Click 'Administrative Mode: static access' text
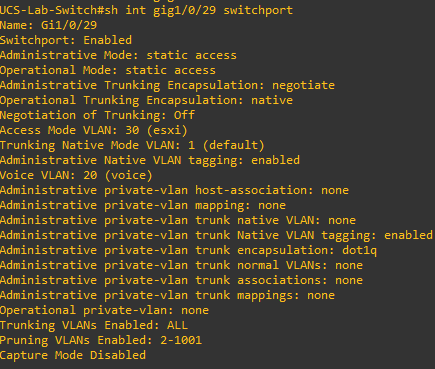 118,55
